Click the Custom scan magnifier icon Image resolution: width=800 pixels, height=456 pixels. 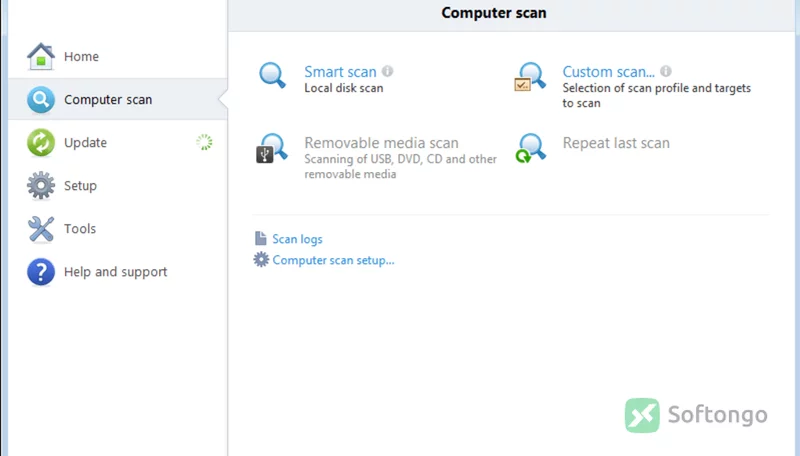tap(530, 77)
